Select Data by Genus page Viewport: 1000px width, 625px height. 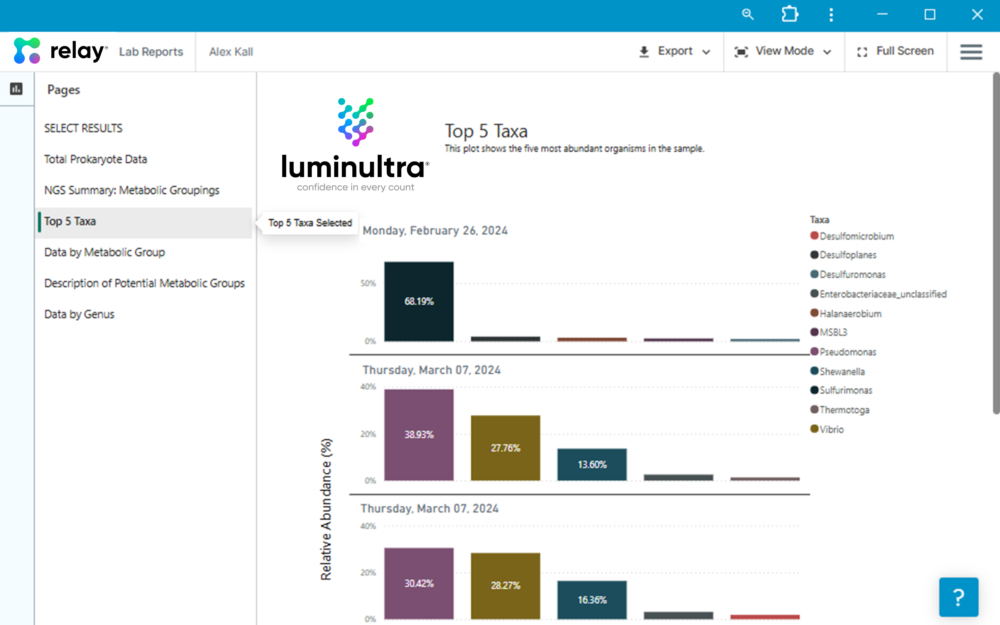click(x=79, y=314)
